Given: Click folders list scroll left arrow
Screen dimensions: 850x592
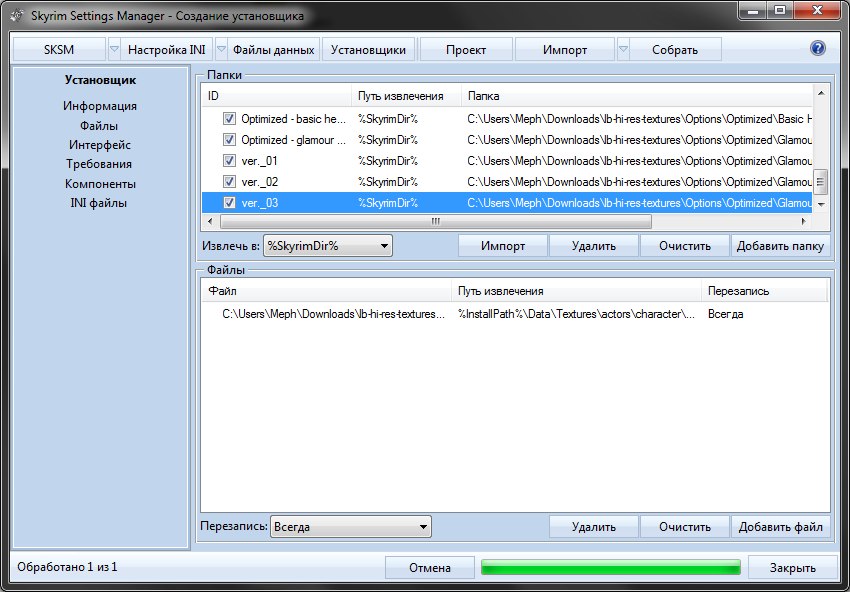Looking at the screenshot, I should (210, 221).
